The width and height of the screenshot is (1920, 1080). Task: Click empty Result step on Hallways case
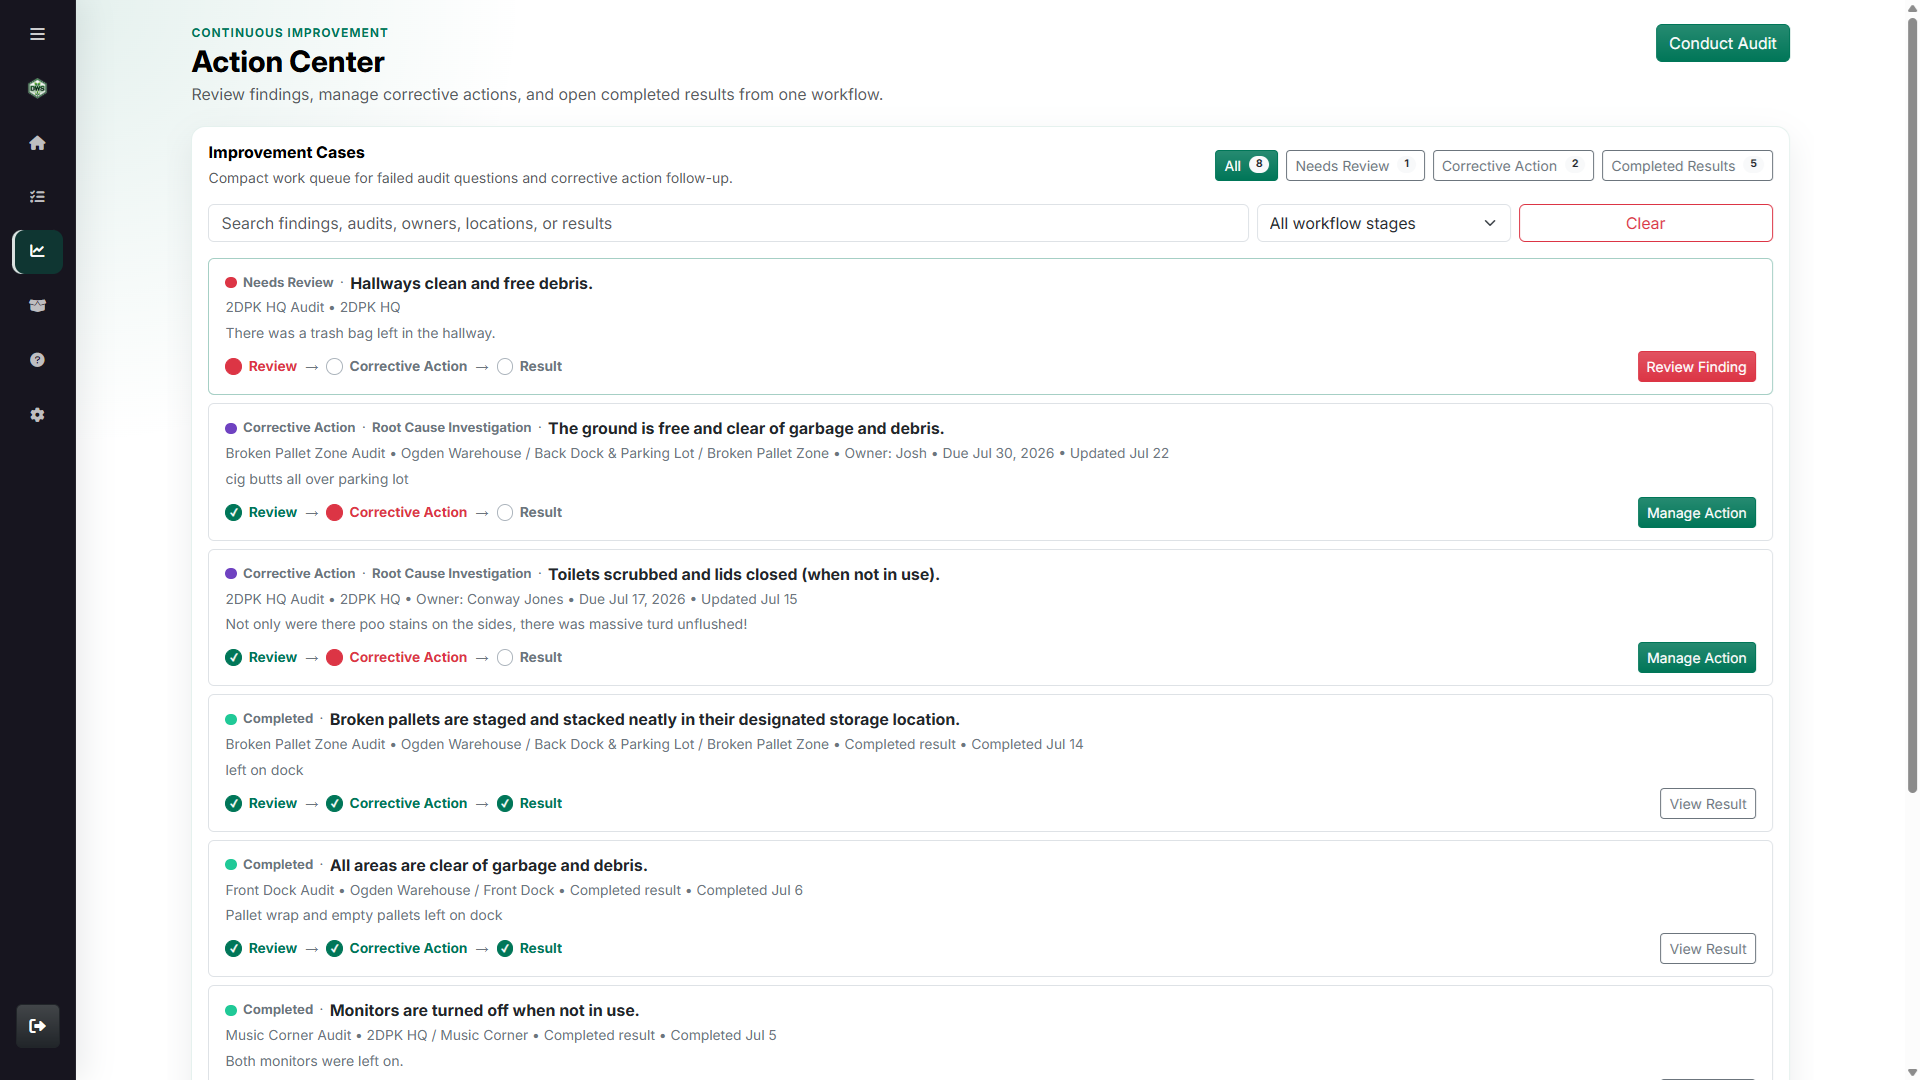529,367
